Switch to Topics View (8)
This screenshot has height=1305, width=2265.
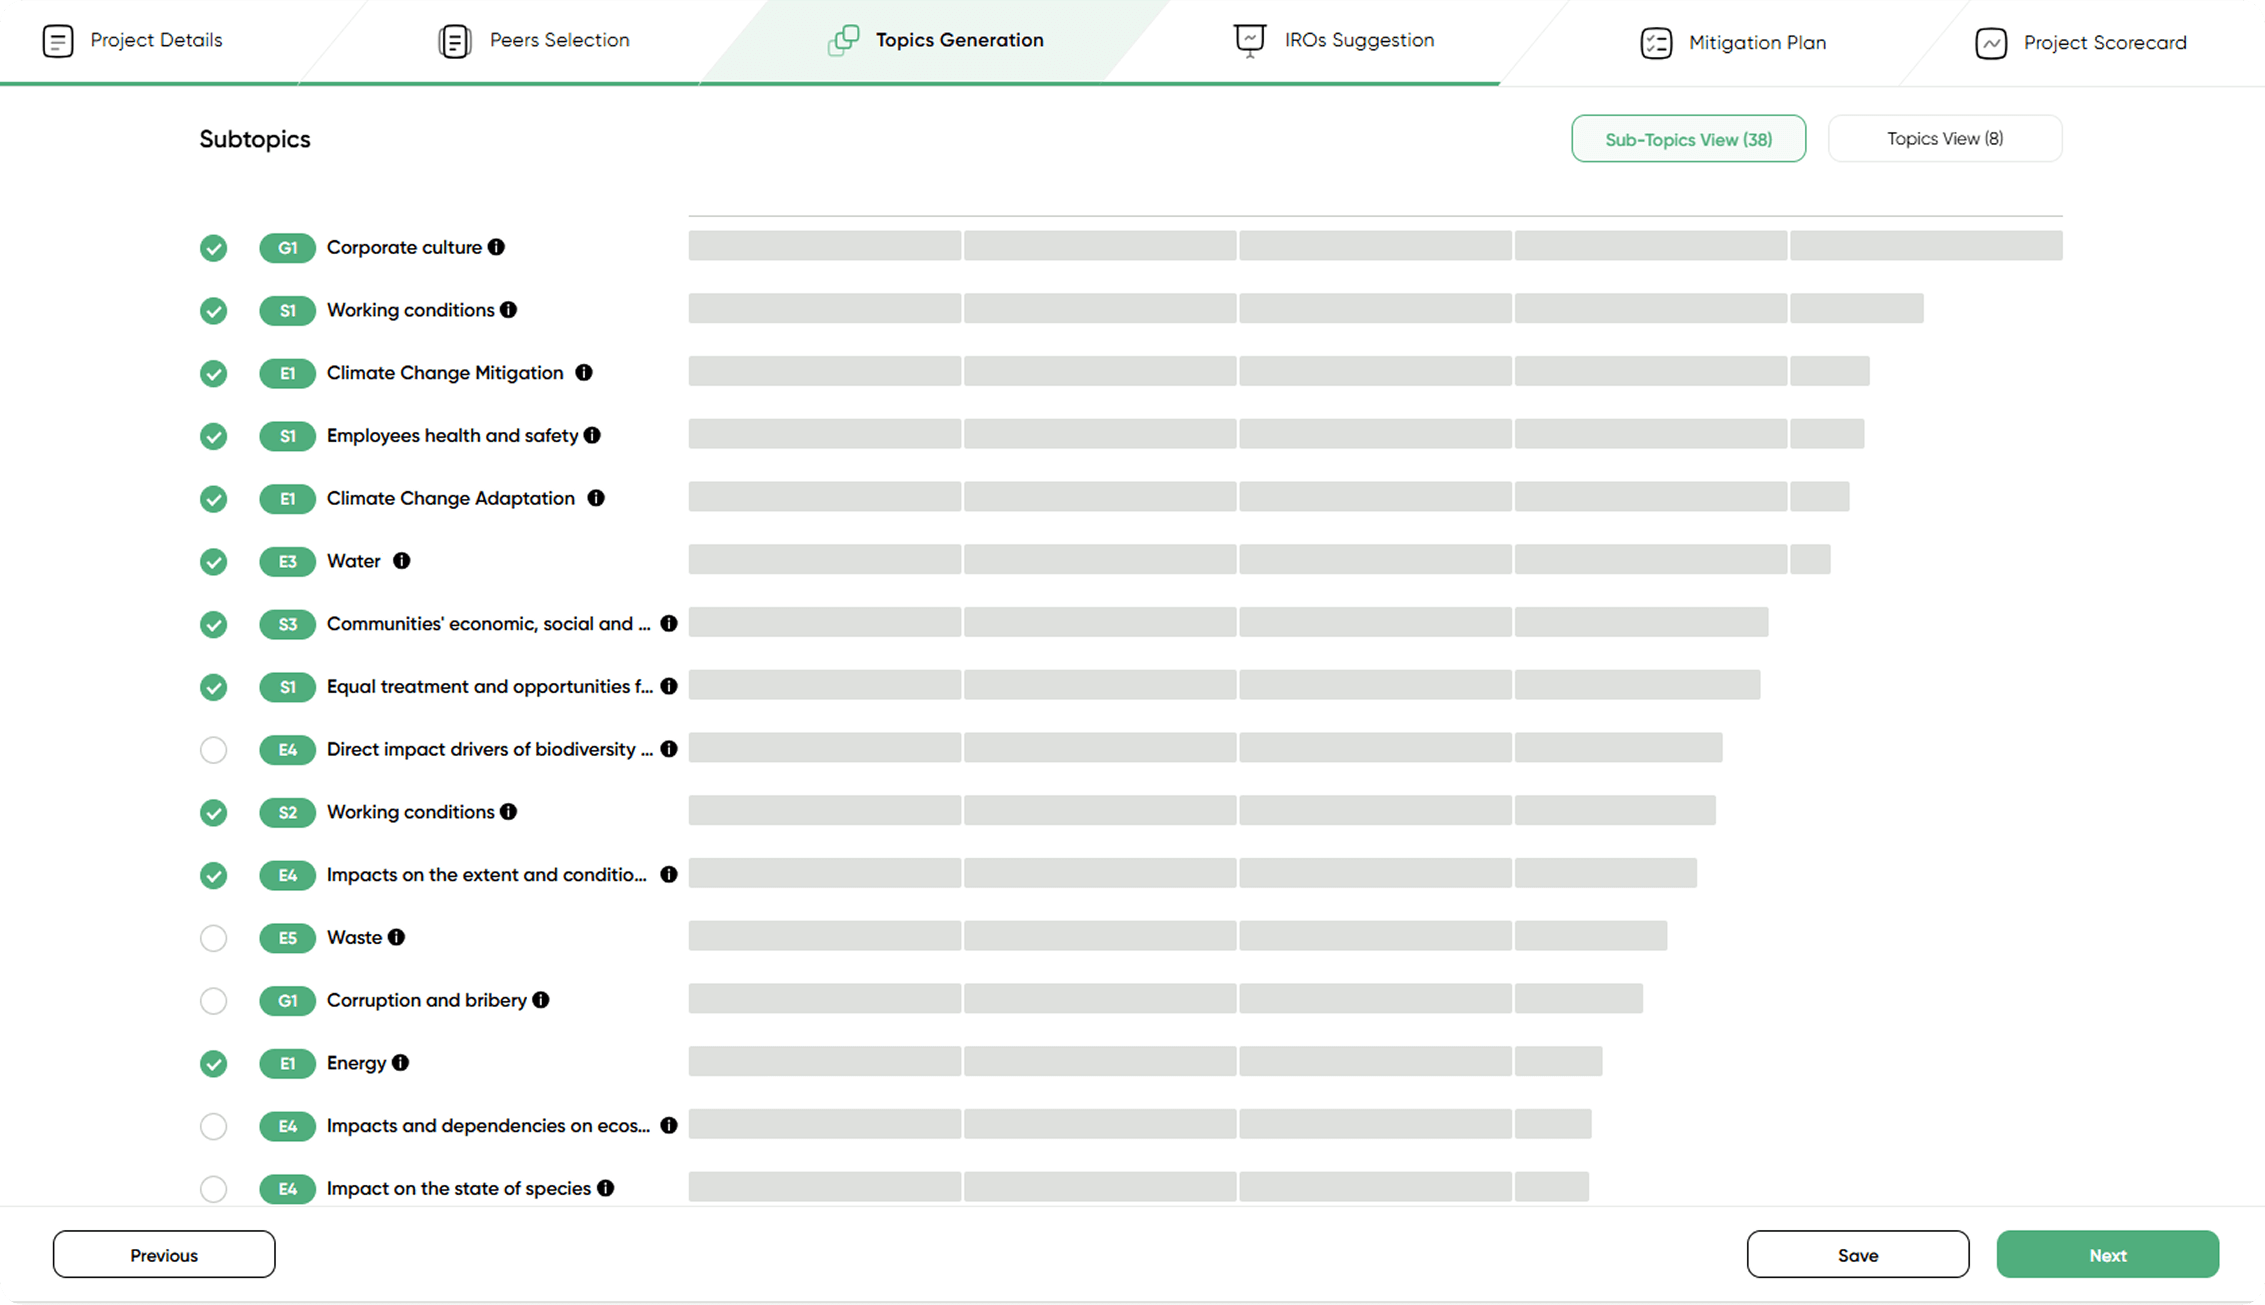pyautogui.click(x=1944, y=139)
